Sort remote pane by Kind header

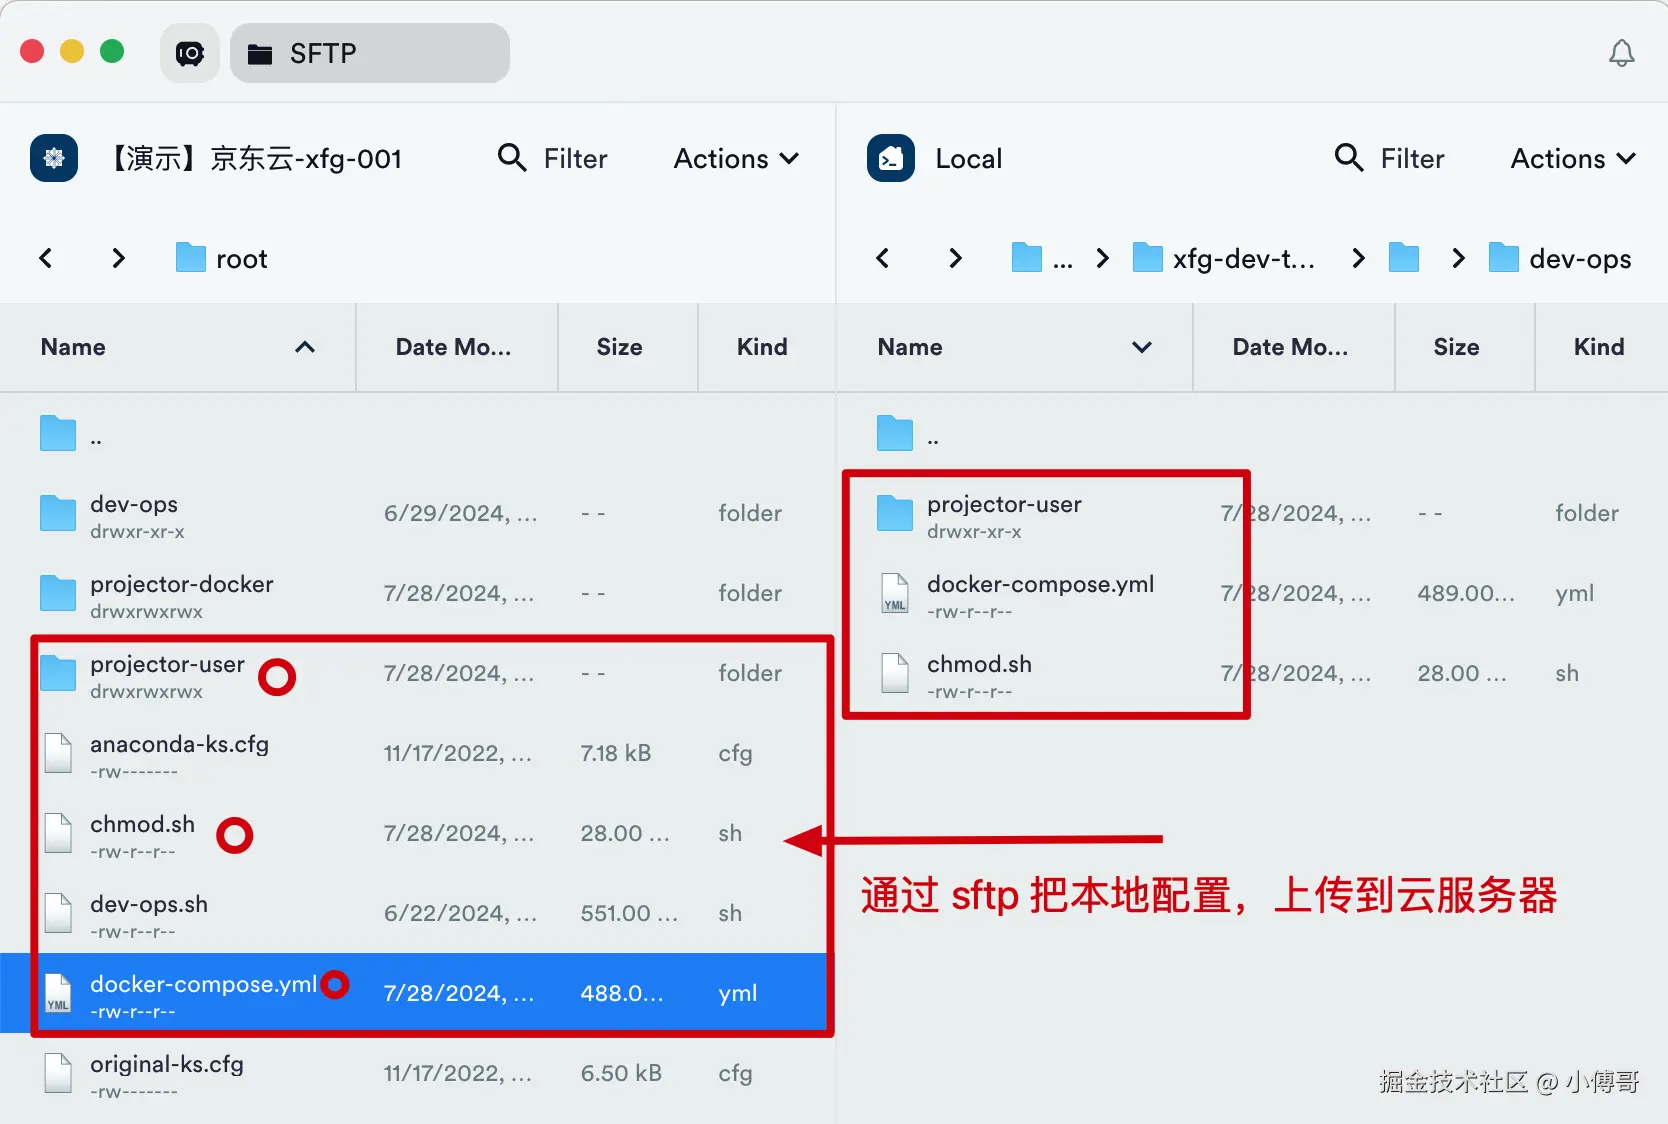coord(766,347)
